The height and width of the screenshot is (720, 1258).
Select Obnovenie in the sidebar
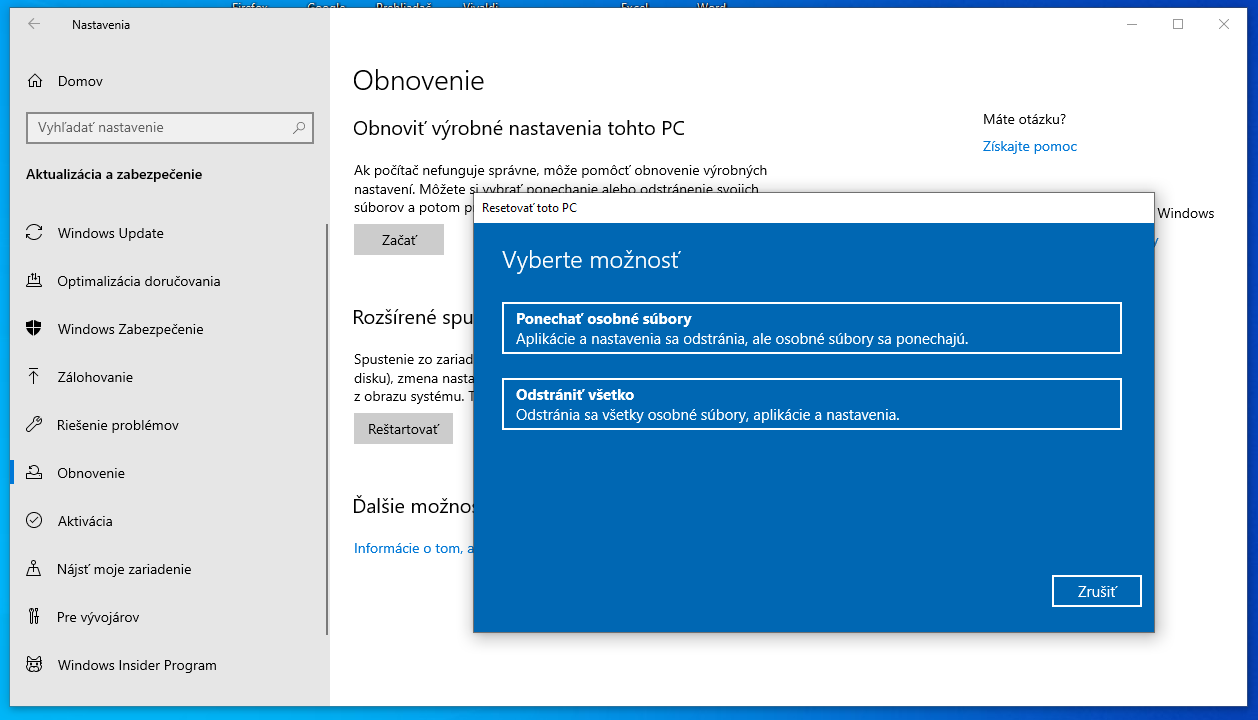click(91, 473)
